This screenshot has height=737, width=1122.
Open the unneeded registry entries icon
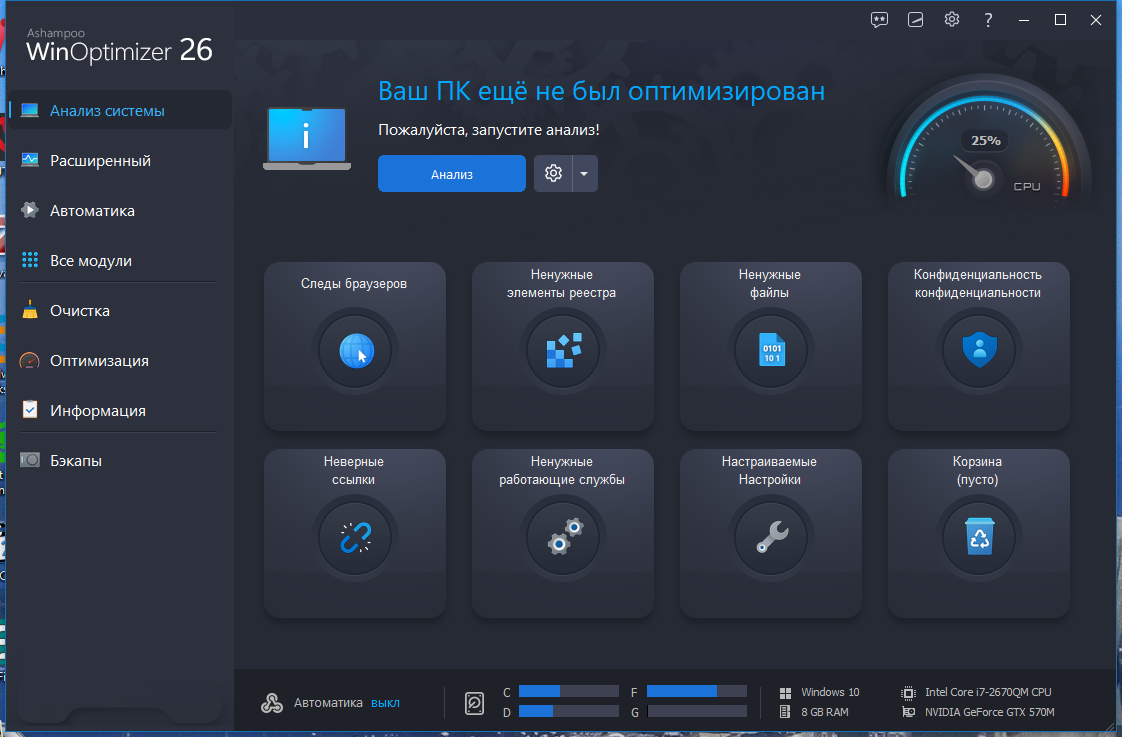click(563, 351)
